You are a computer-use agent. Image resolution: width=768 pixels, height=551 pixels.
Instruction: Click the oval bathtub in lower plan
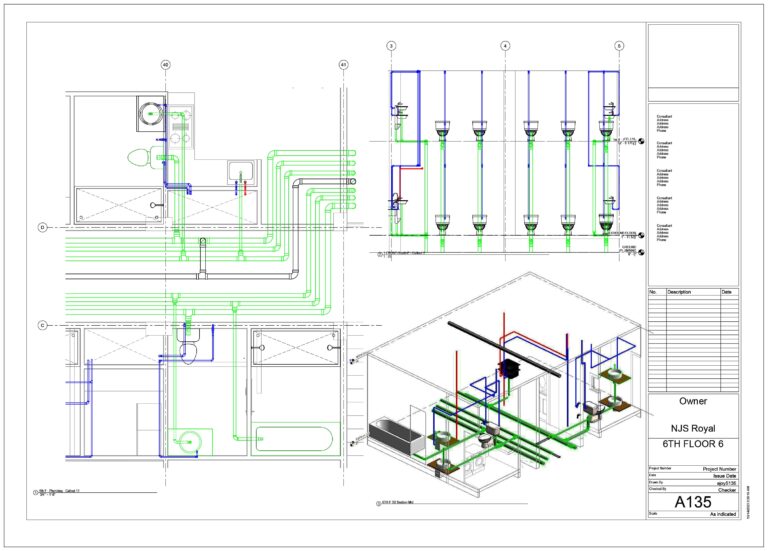294,438
